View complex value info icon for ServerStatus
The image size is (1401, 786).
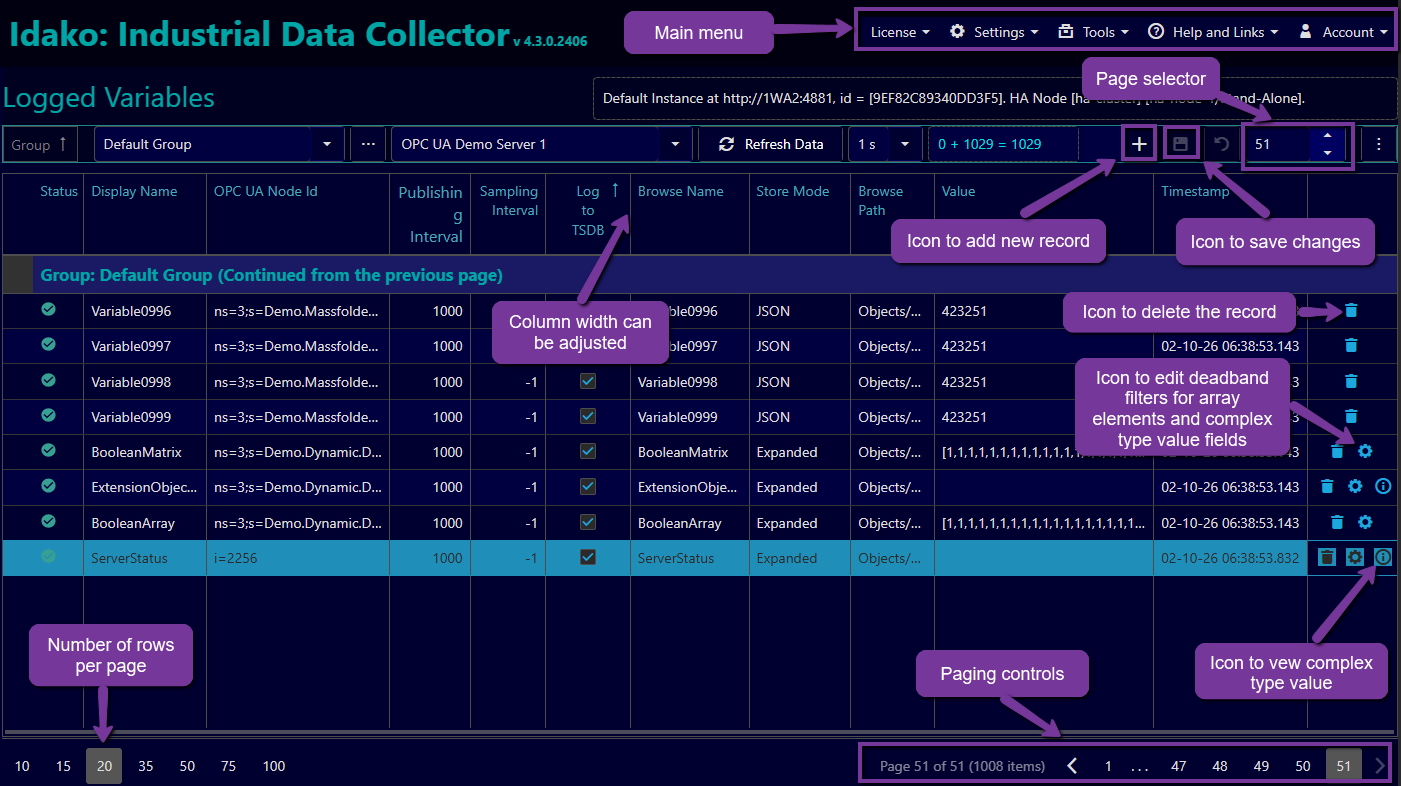click(1383, 557)
